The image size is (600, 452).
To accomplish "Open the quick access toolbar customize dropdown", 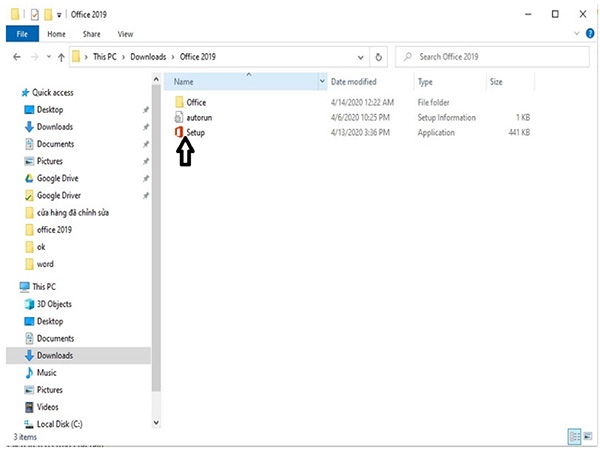I will coord(59,15).
